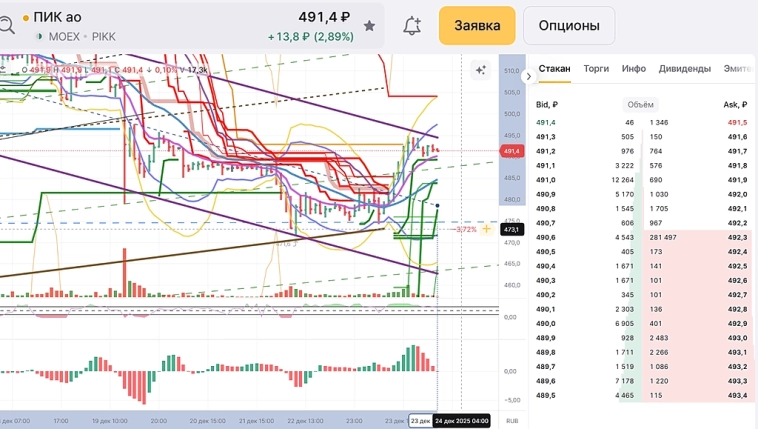Add ПИК ао to favorites with star
758x429 pixels.
pos(369,26)
